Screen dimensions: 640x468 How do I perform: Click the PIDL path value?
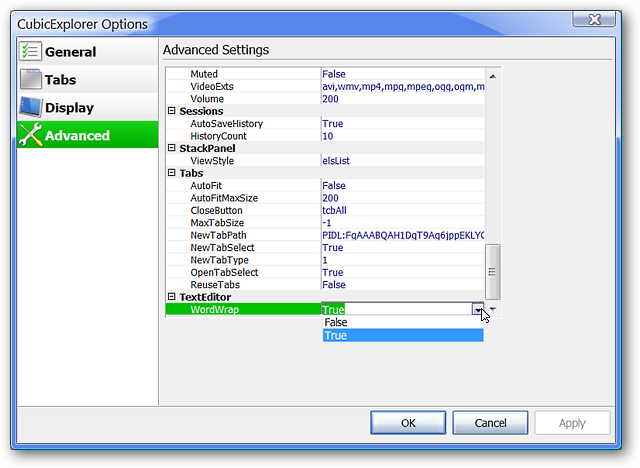tap(403, 235)
